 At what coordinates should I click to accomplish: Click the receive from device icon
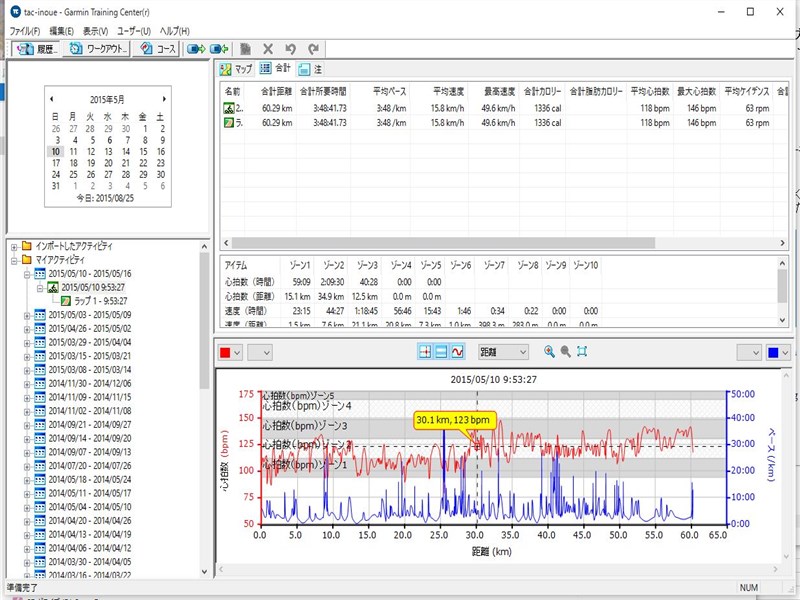pos(219,49)
